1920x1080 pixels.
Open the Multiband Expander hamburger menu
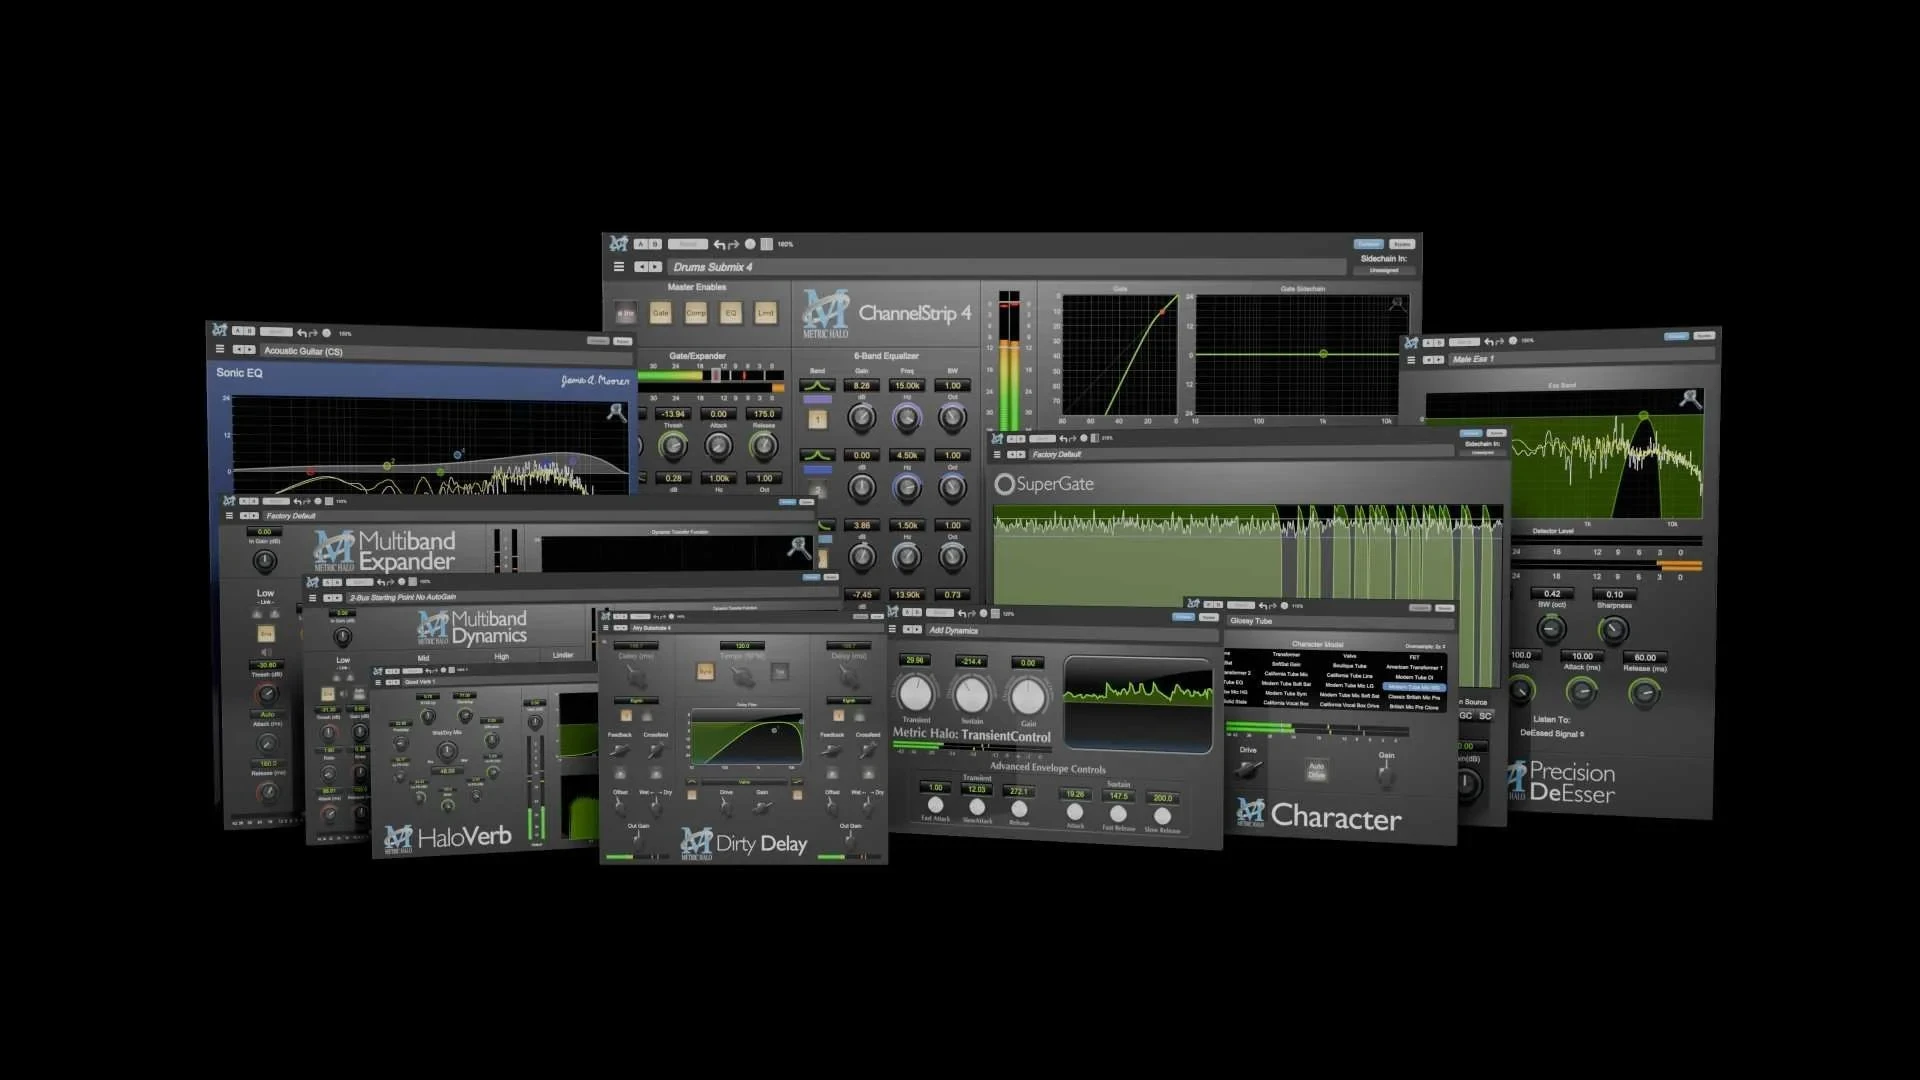(x=229, y=516)
